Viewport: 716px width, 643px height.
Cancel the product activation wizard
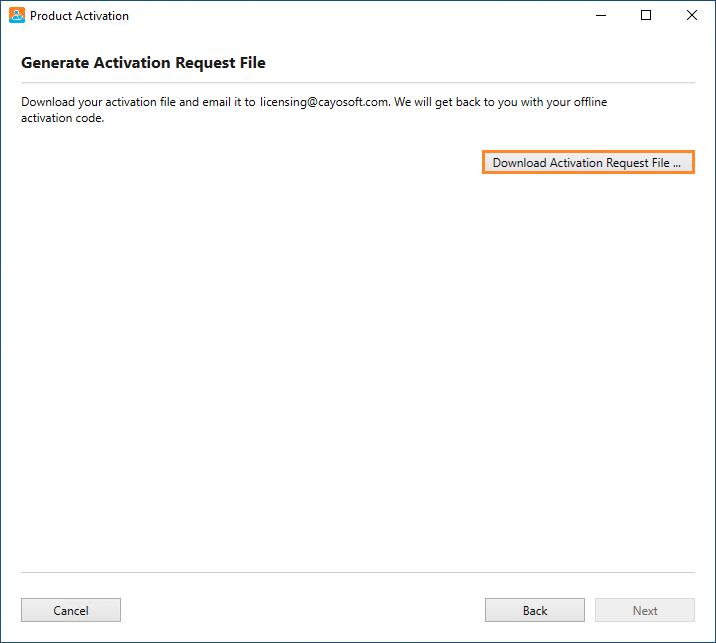coord(71,610)
